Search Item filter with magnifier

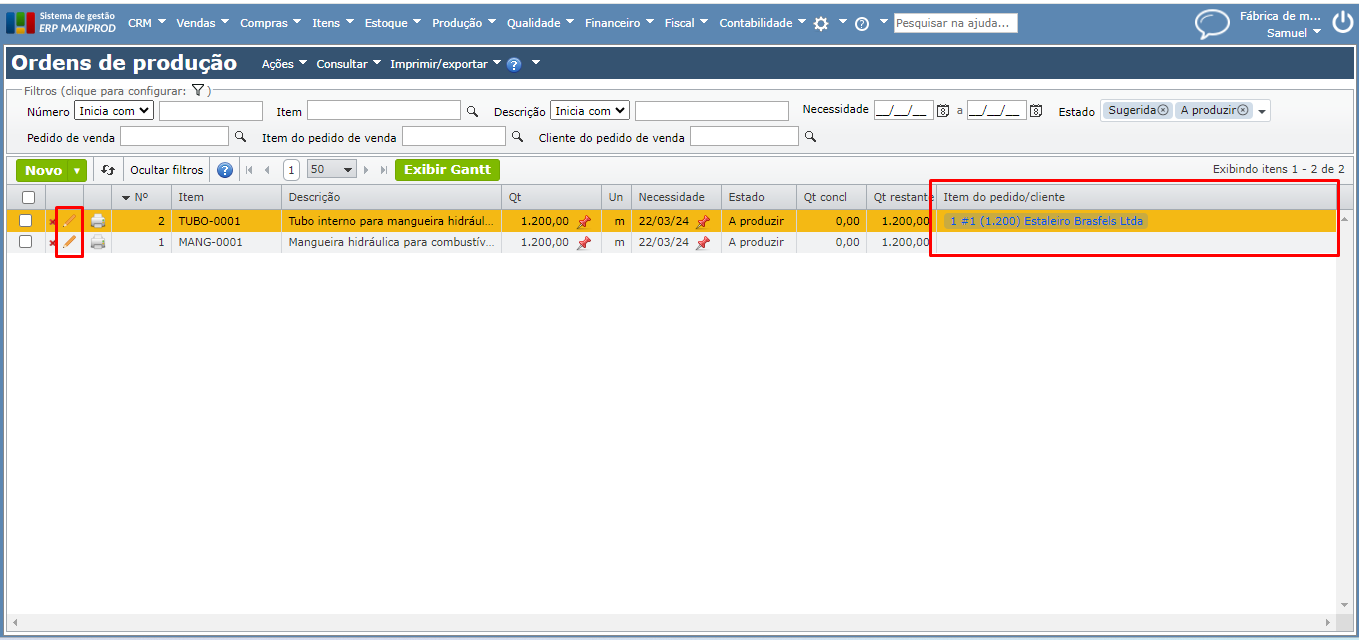pyautogui.click(x=473, y=111)
